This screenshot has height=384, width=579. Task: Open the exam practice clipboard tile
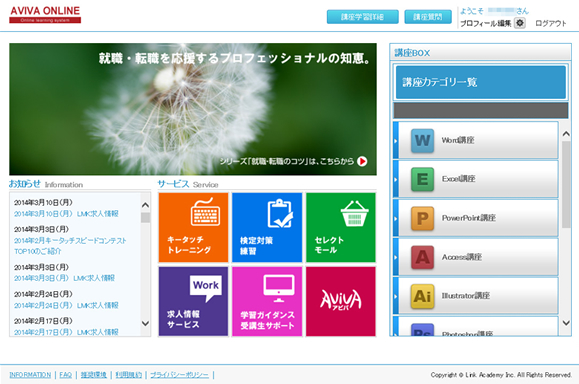[x=267, y=227]
